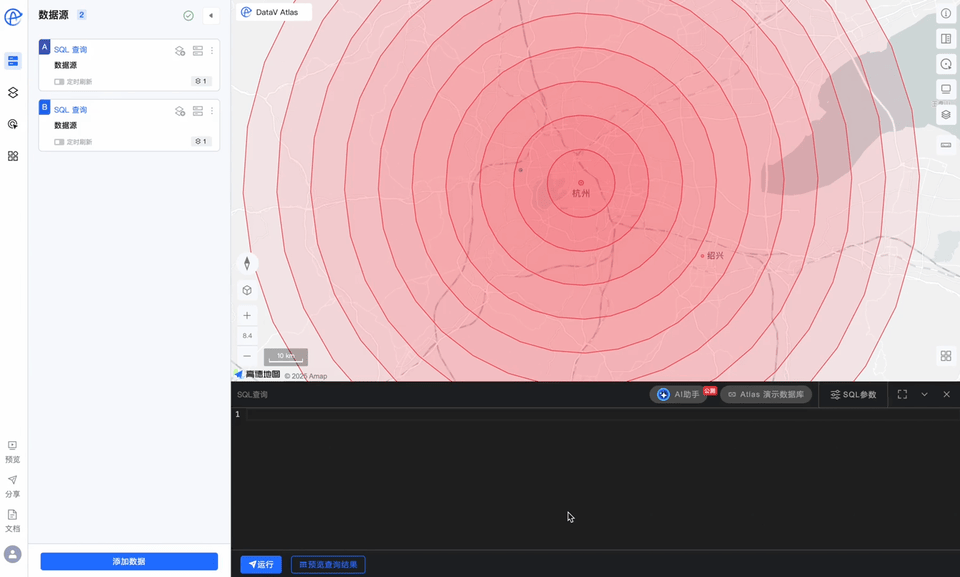Open SQL参数 settings
The image size is (960, 577).
853,394
